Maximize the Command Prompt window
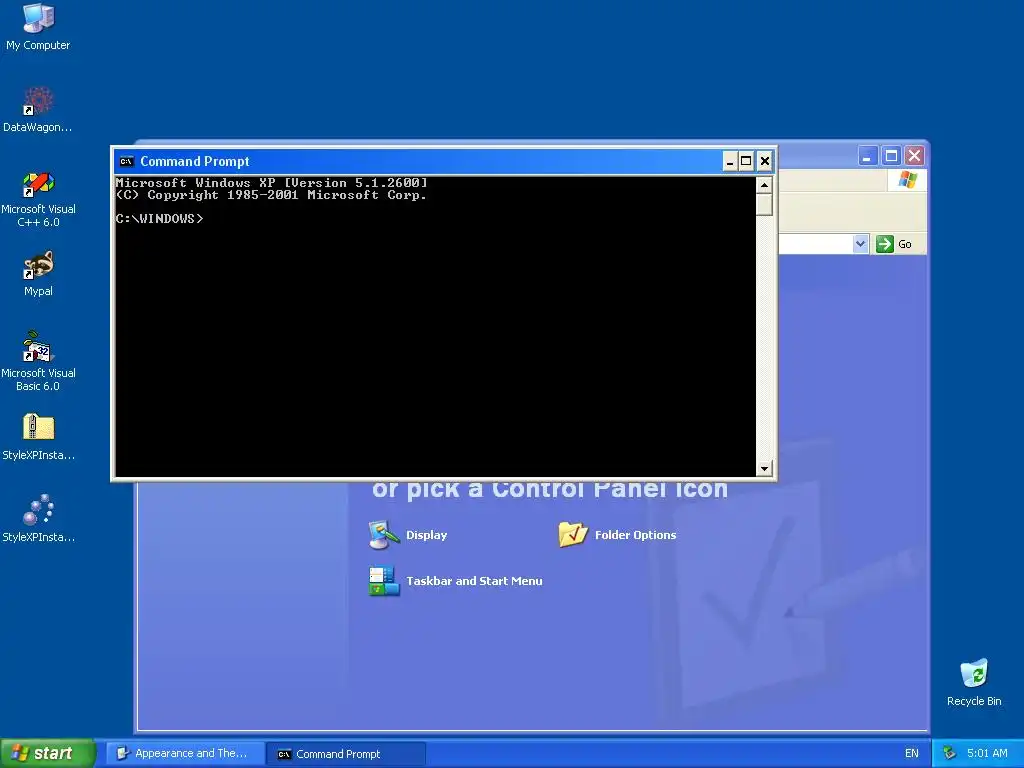1024x768 pixels. point(746,161)
